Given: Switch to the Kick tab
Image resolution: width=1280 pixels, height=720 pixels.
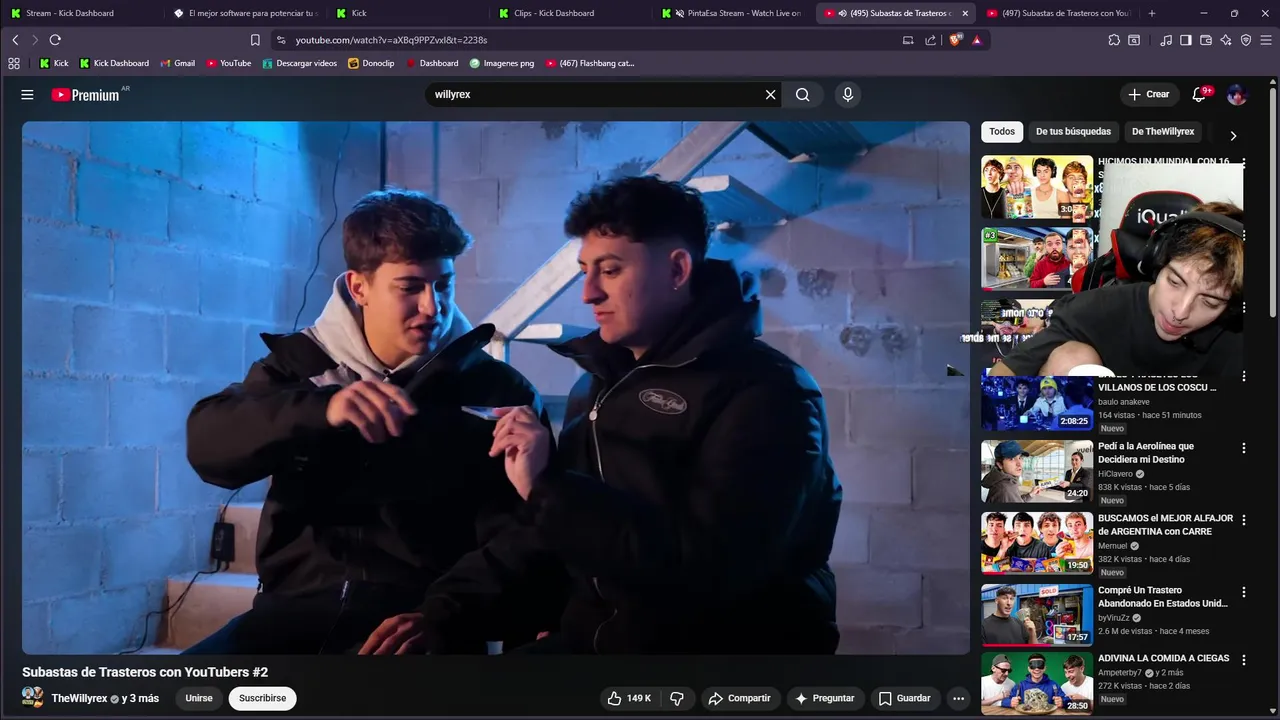Looking at the screenshot, I should click(x=408, y=13).
